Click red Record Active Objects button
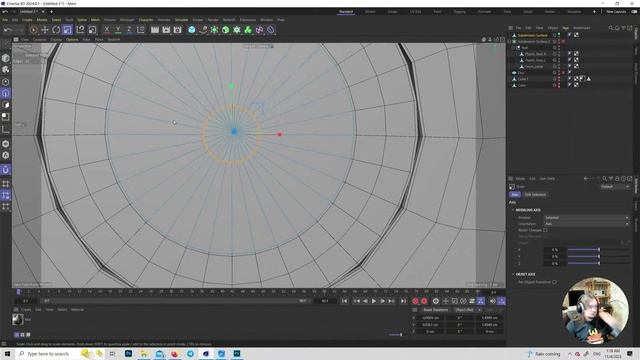The image size is (640, 360). pyautogui.click(x=415, y=301)
